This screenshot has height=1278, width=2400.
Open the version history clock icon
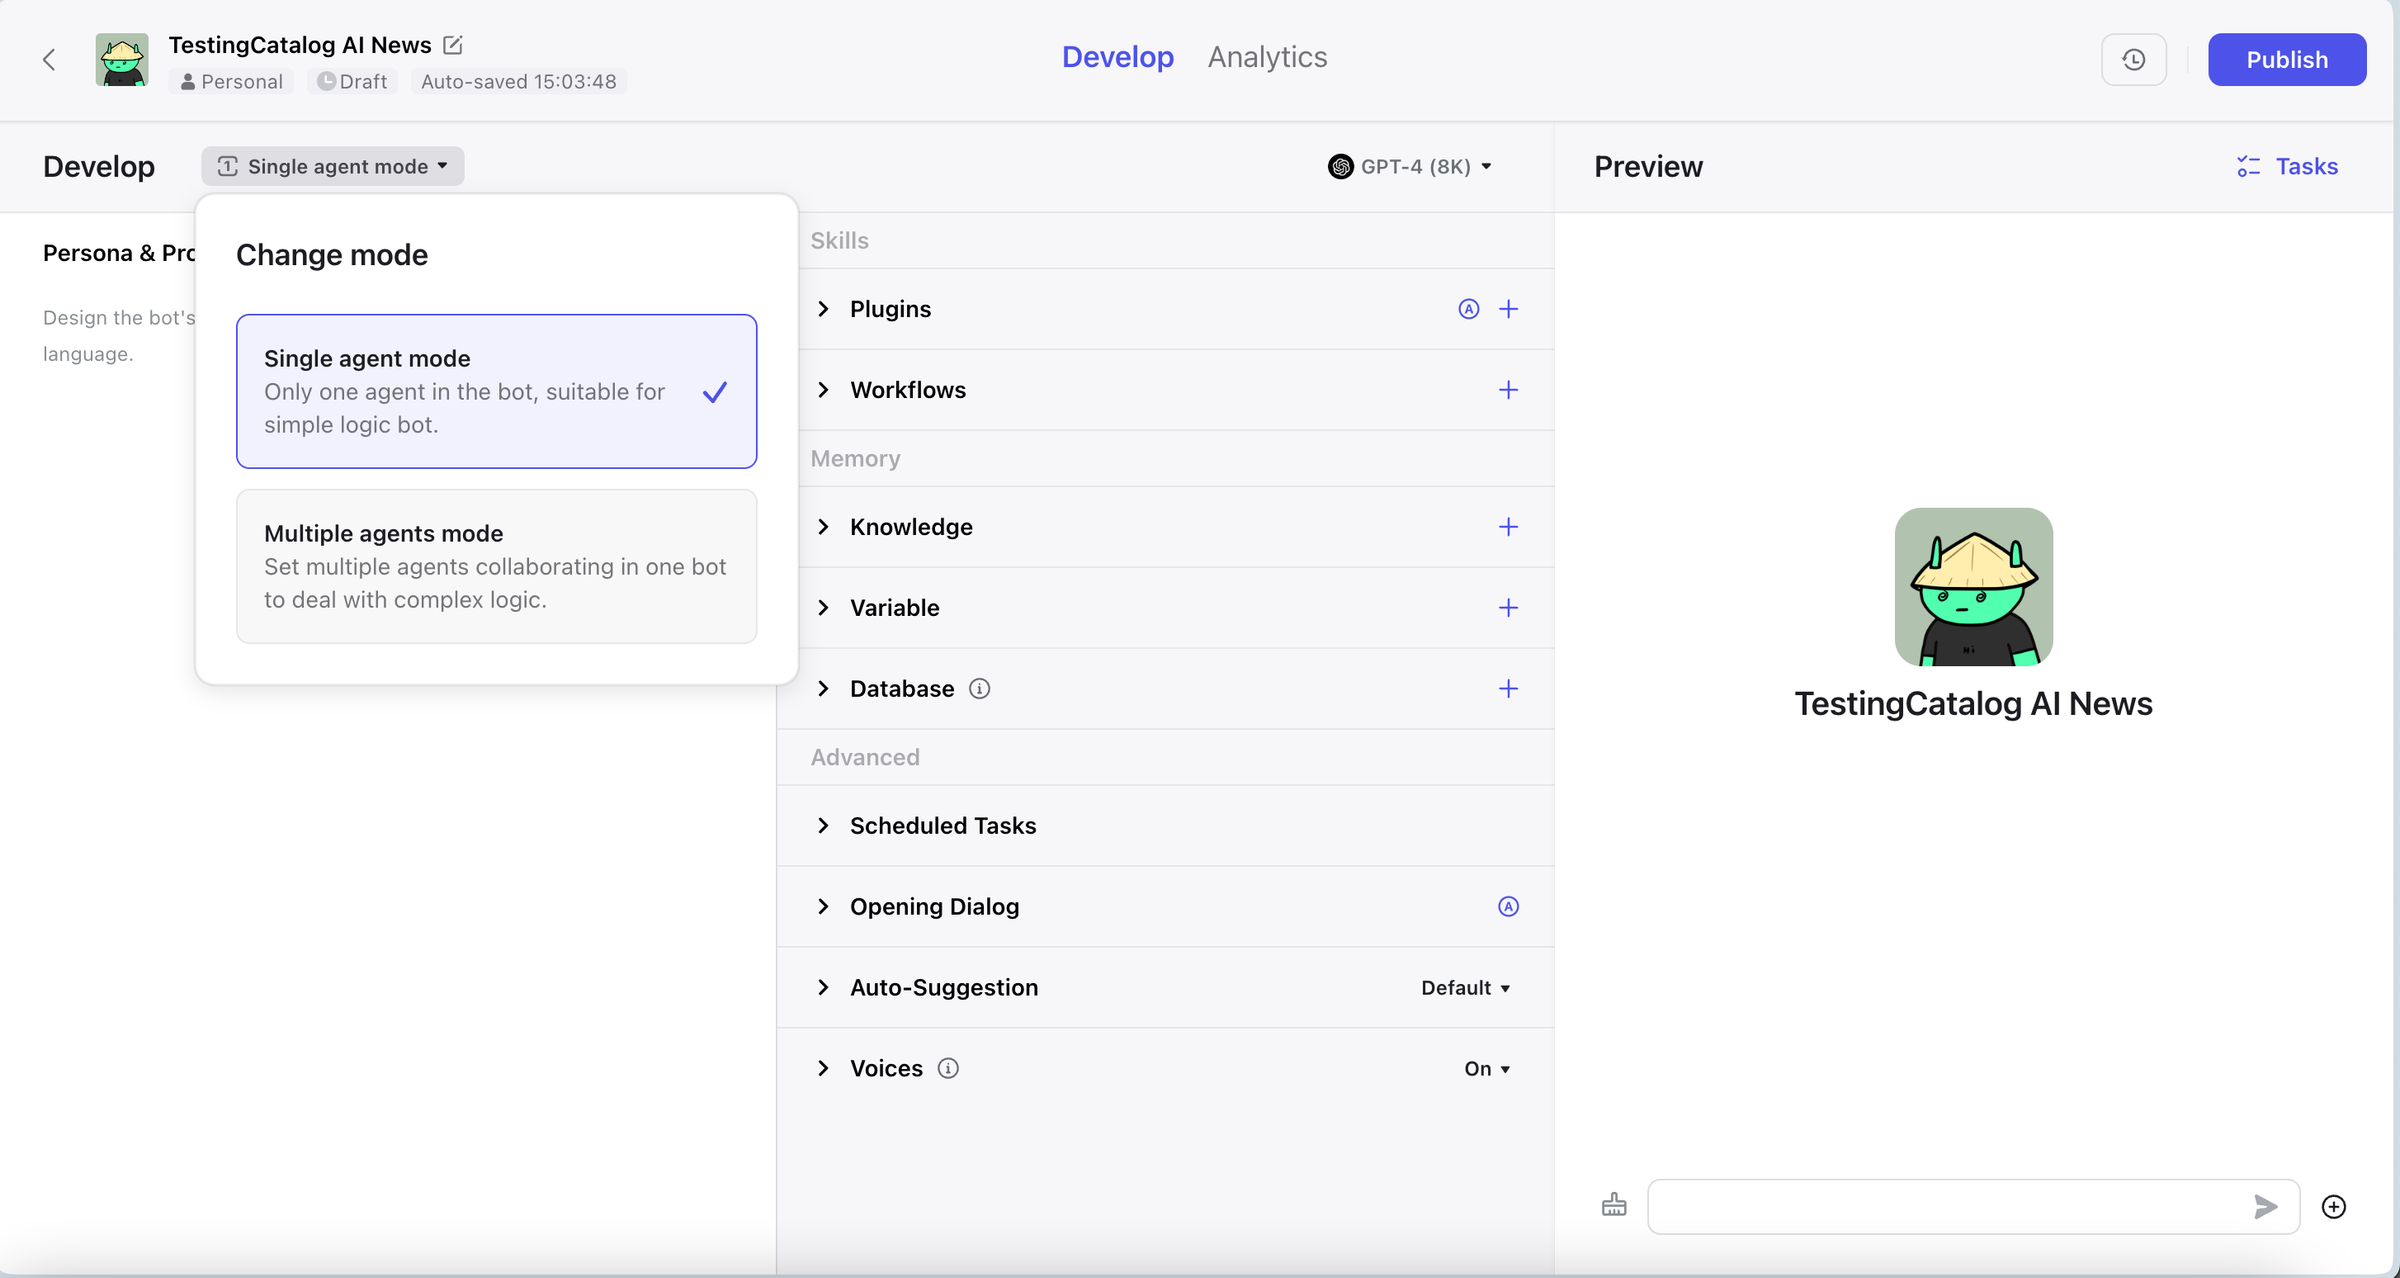(x=2134, y=59)
